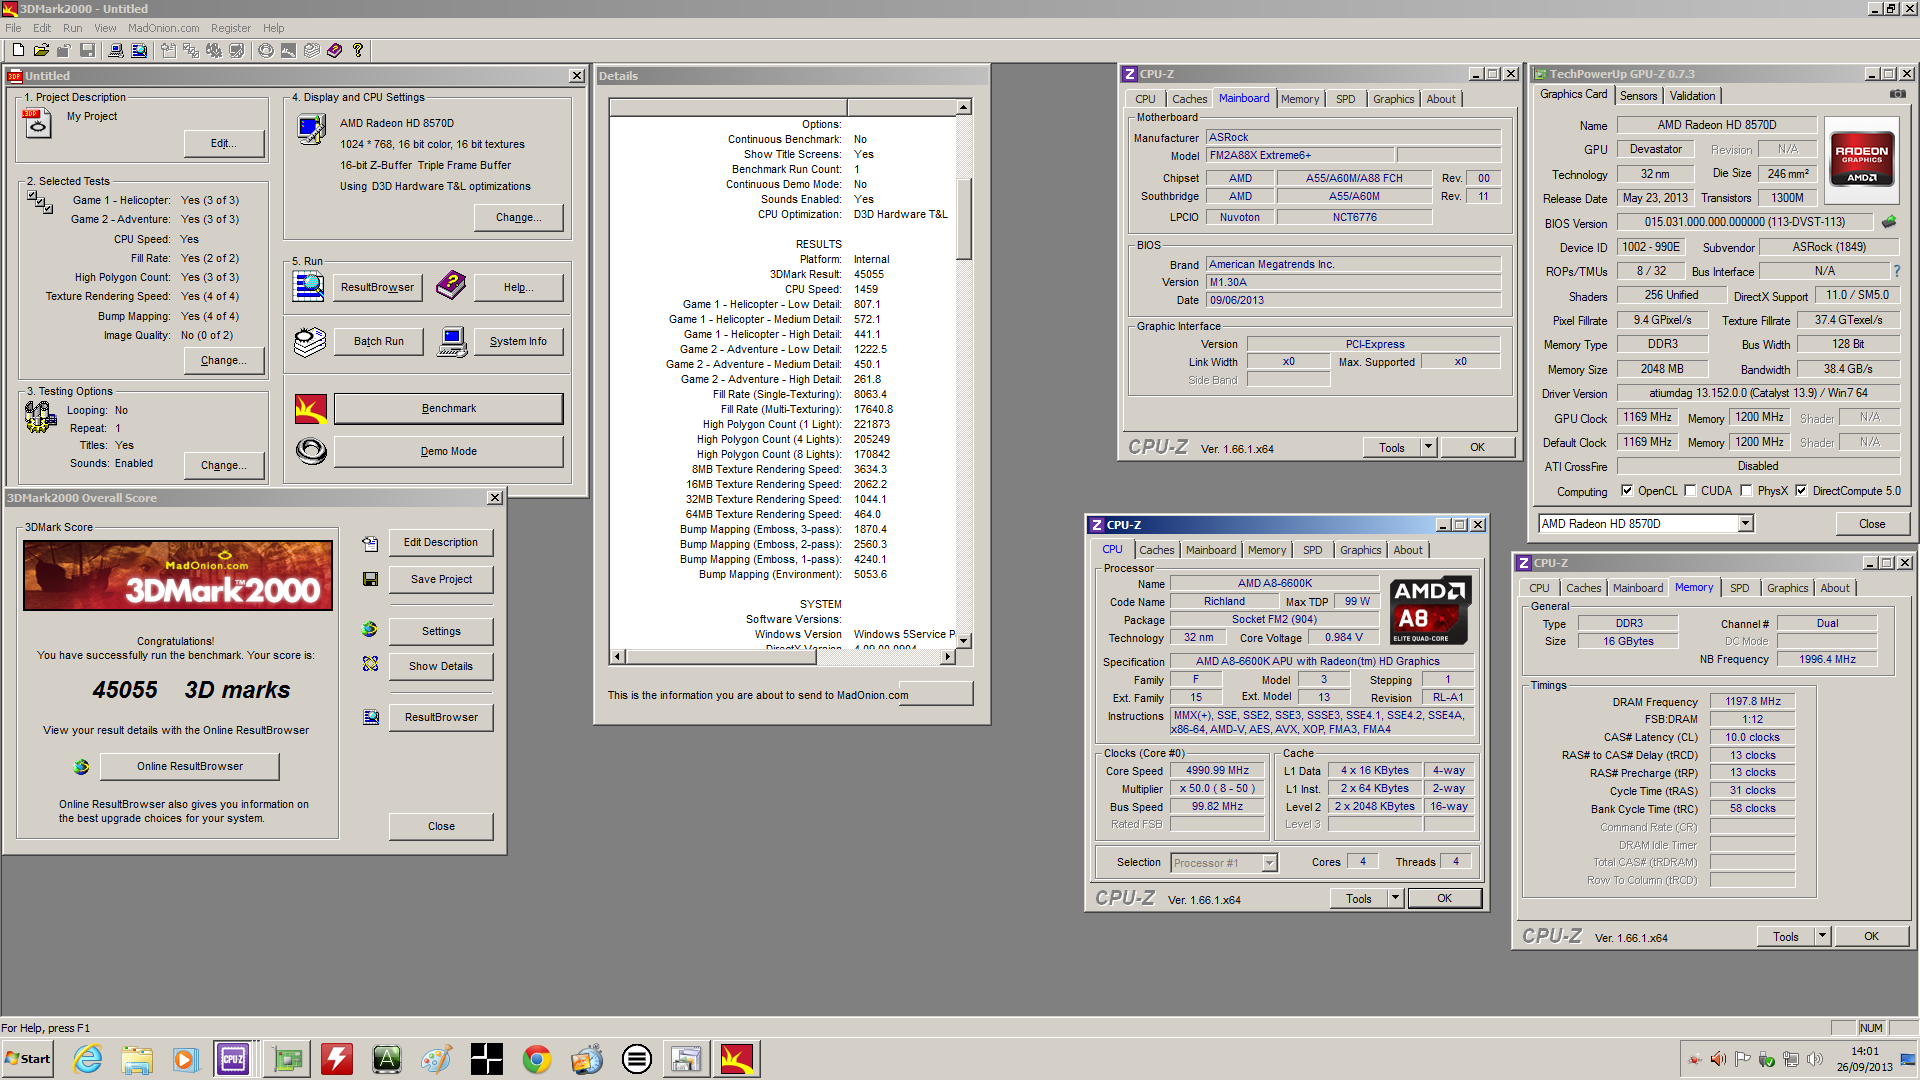Open Tools dropdown arrow in CPU tab CPU-Z window
Viewport: 1920px width, 1080px height.
point(1395,899)
